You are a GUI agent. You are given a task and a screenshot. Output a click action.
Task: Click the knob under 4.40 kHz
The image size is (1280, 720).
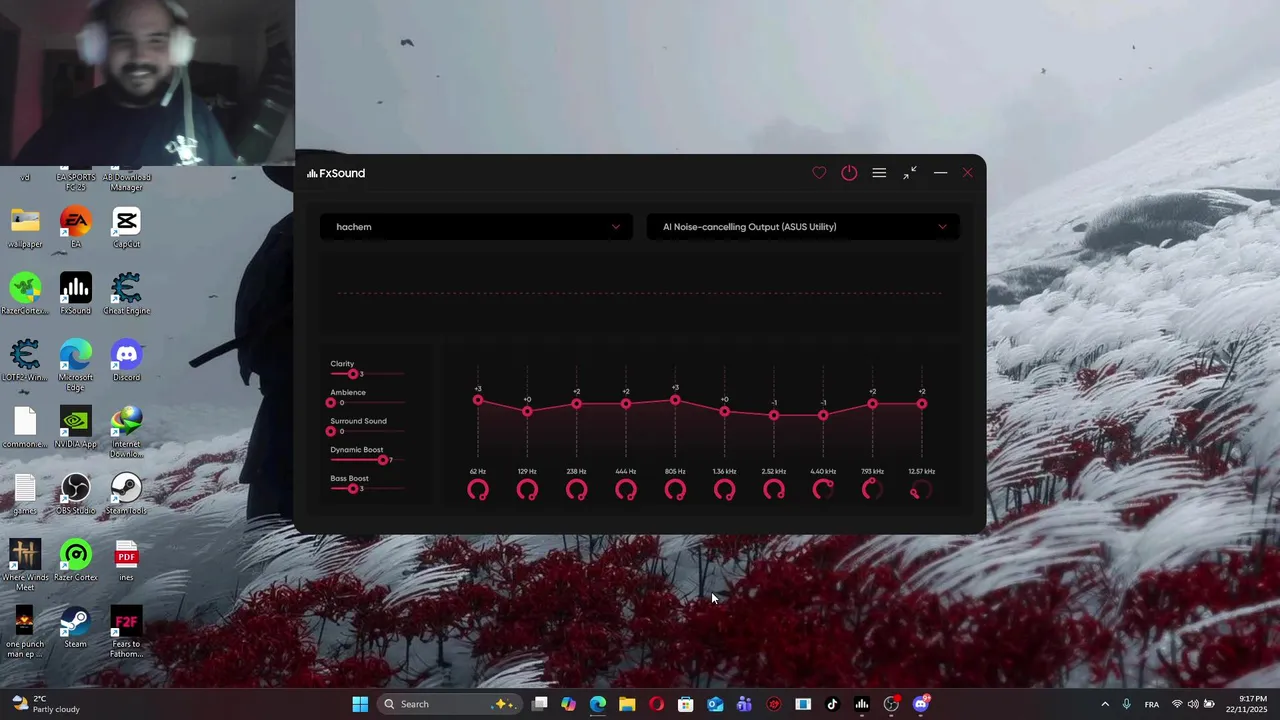click(823, 490)
